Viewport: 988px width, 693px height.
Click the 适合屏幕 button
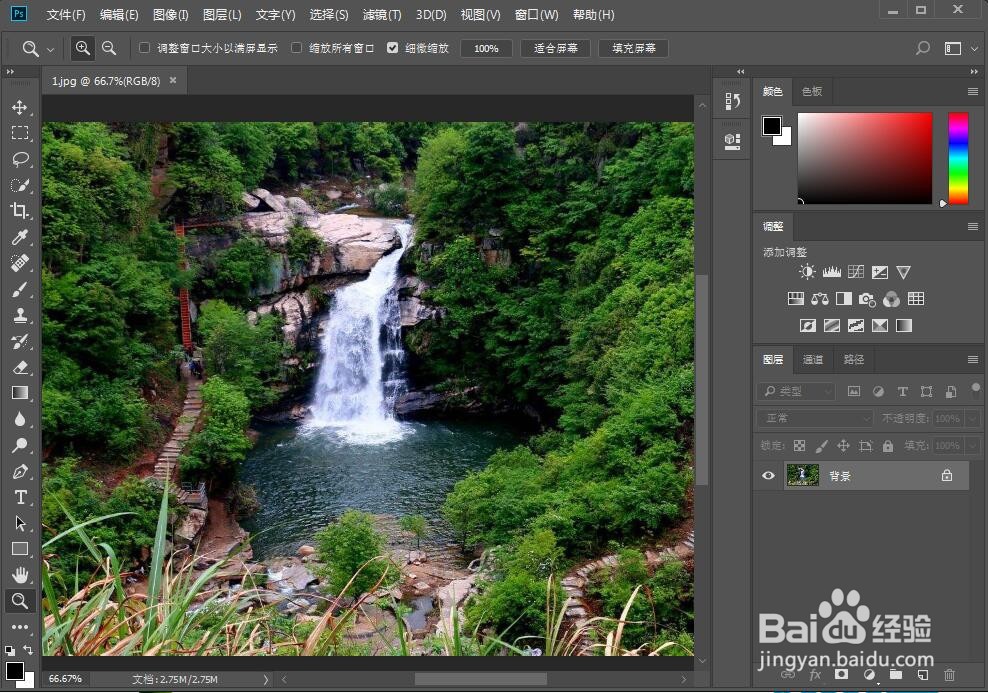pyautogui.click(x=555, y=49)
